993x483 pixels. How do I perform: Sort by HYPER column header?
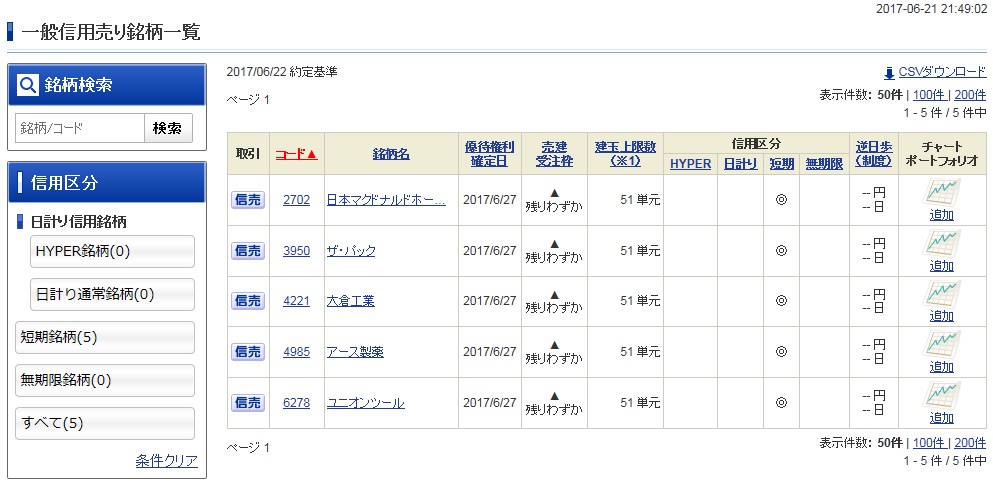690,163
